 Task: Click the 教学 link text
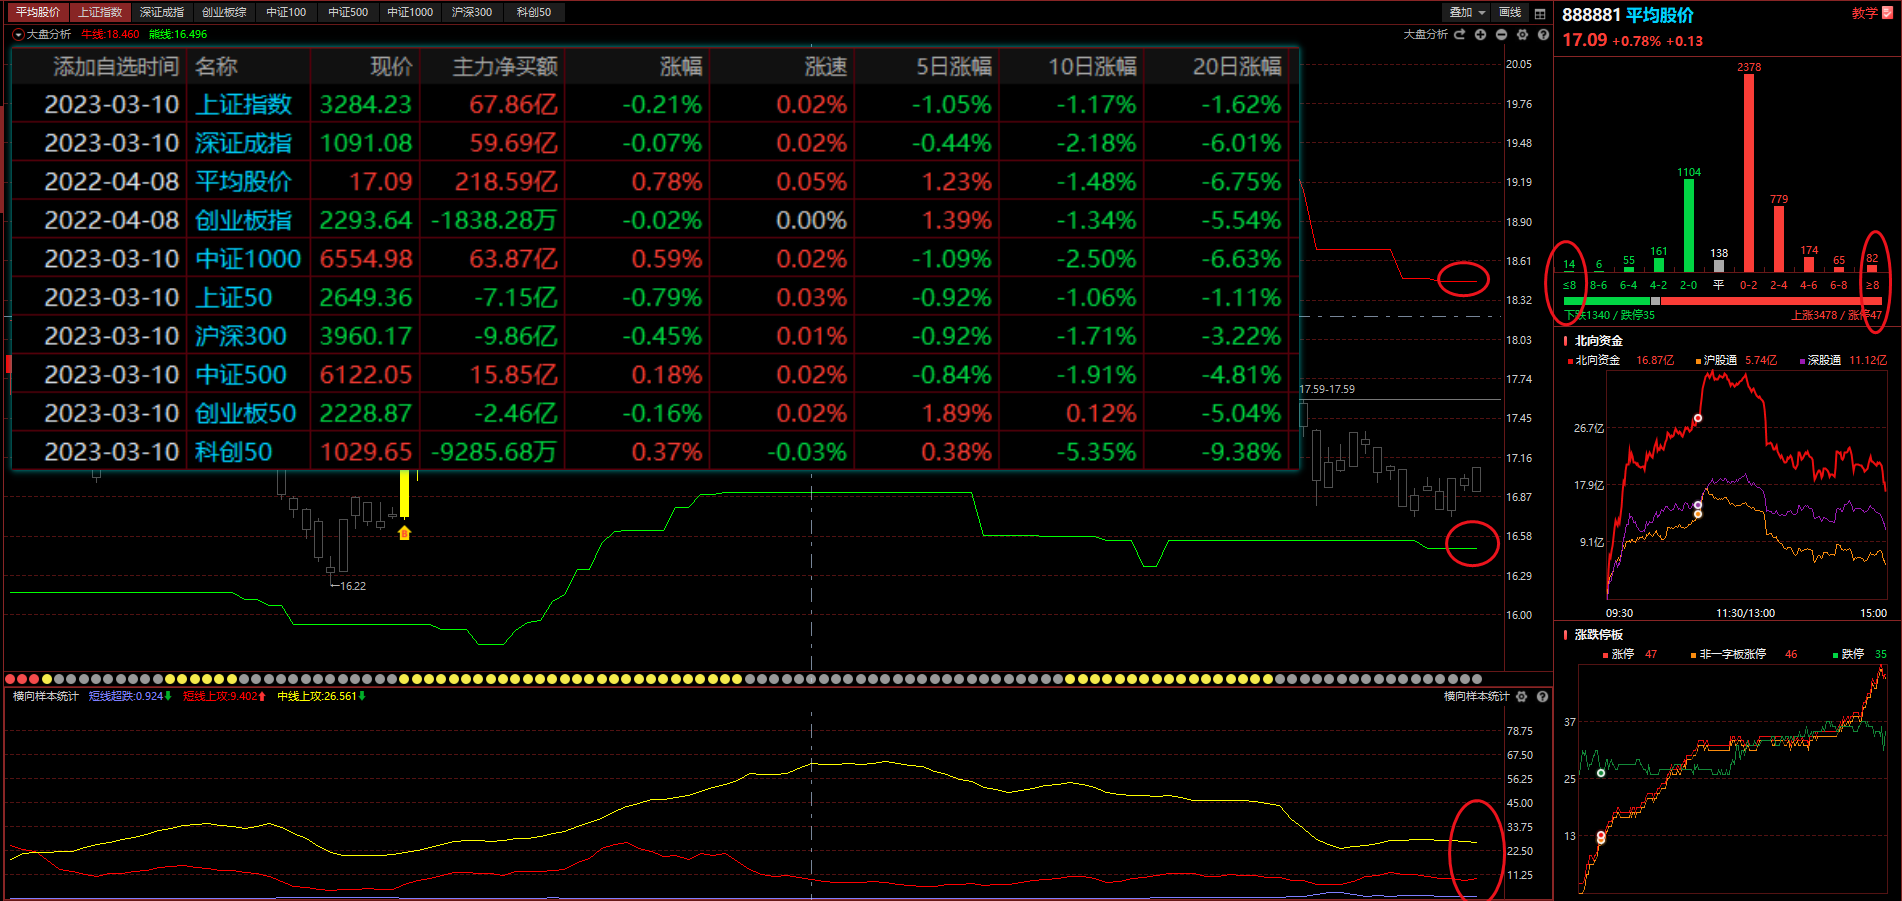(x=1864, y=13)
